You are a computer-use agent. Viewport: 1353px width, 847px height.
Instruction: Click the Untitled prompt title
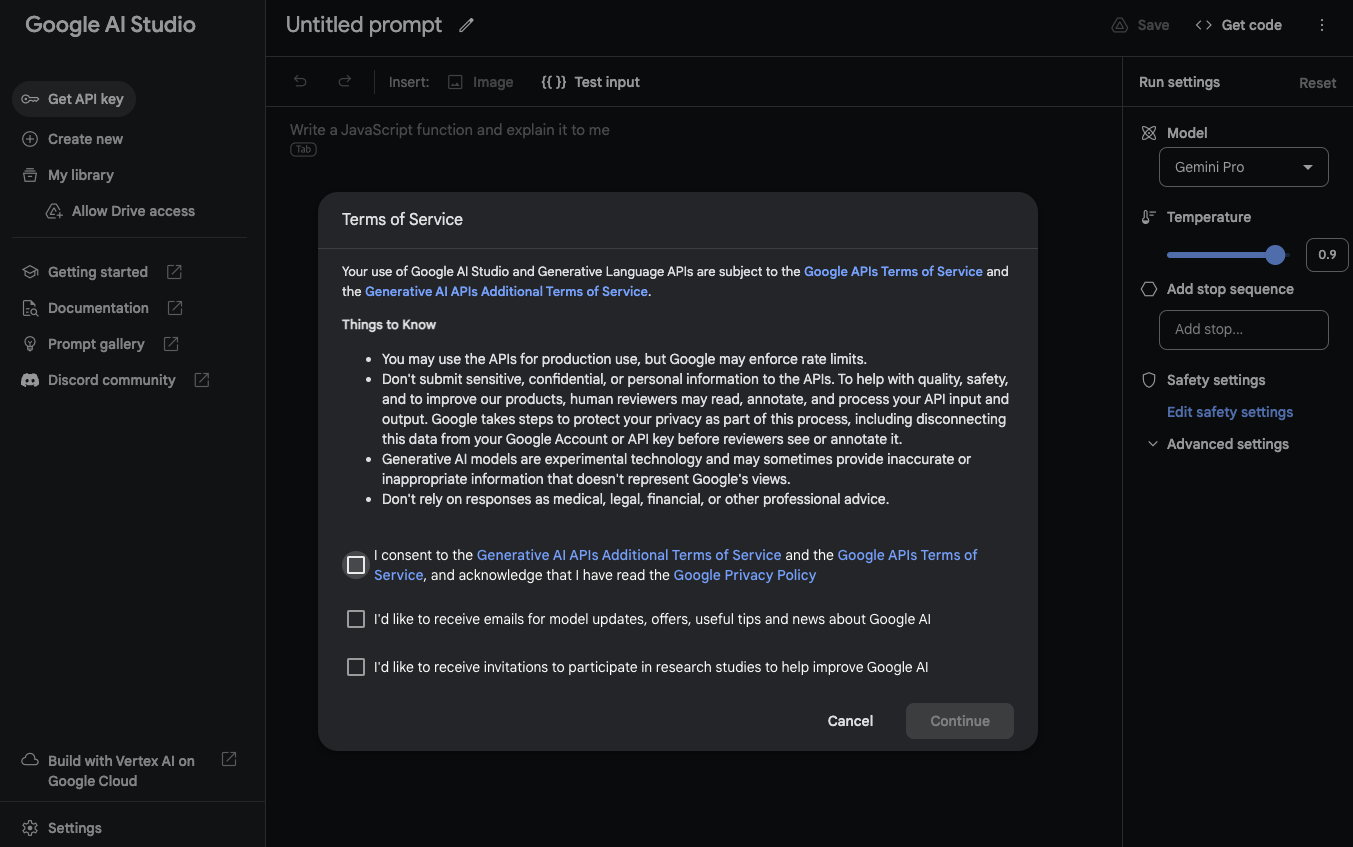point(364,25)
